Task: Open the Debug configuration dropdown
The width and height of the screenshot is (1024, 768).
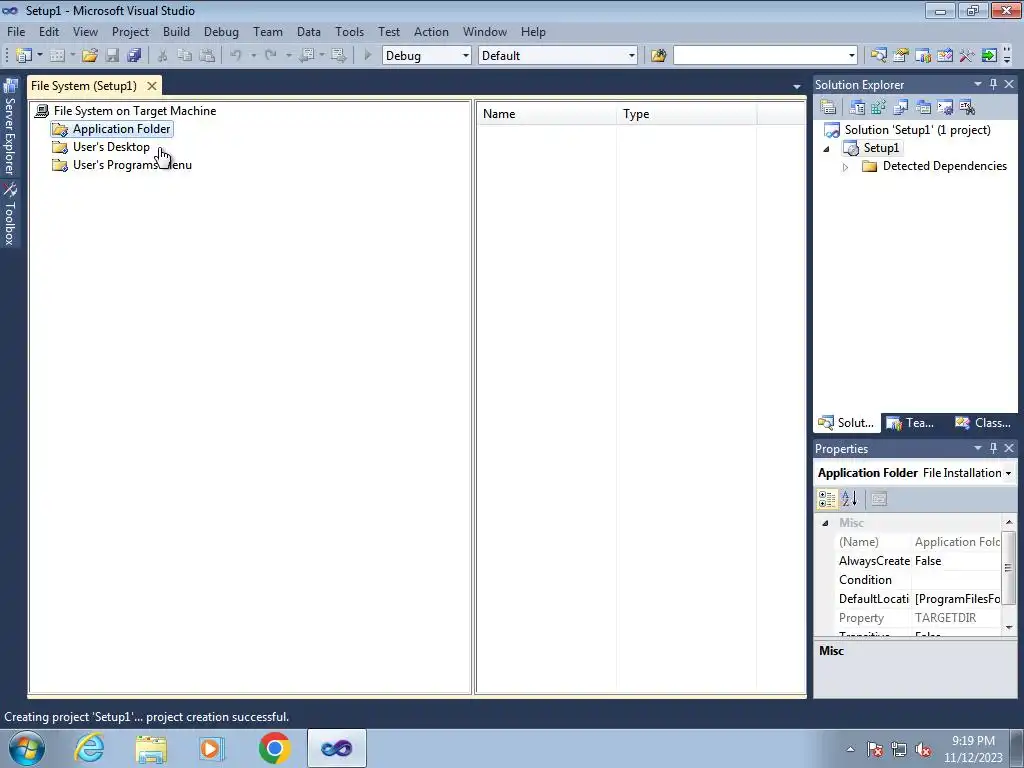Action: tap(466, 56)
